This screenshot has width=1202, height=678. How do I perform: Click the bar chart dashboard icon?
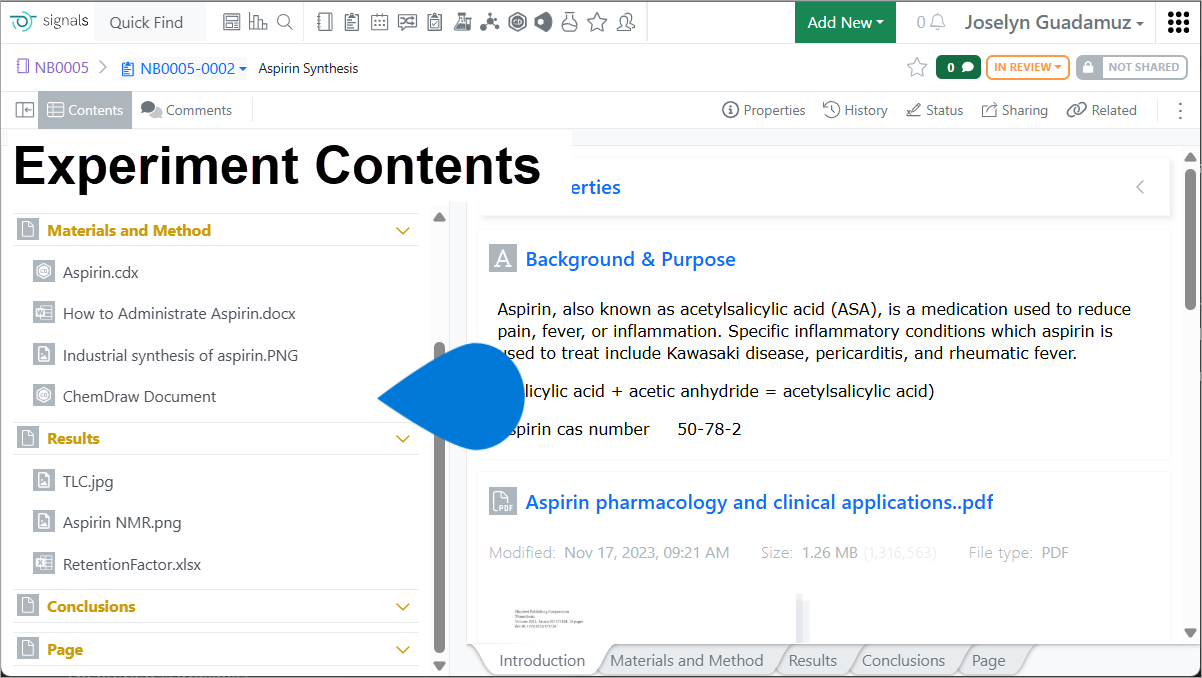click(x=258, y=22)
